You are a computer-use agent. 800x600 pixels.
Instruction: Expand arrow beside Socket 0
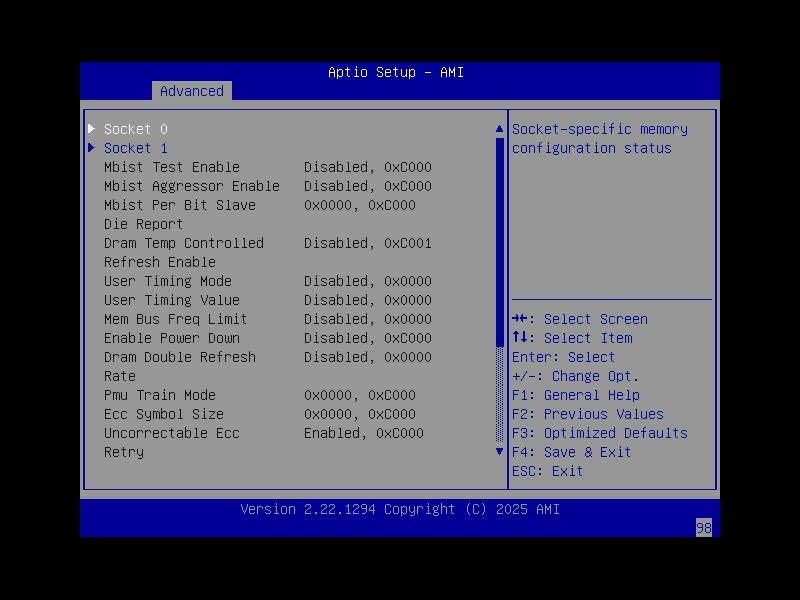(x=92, y=129)
